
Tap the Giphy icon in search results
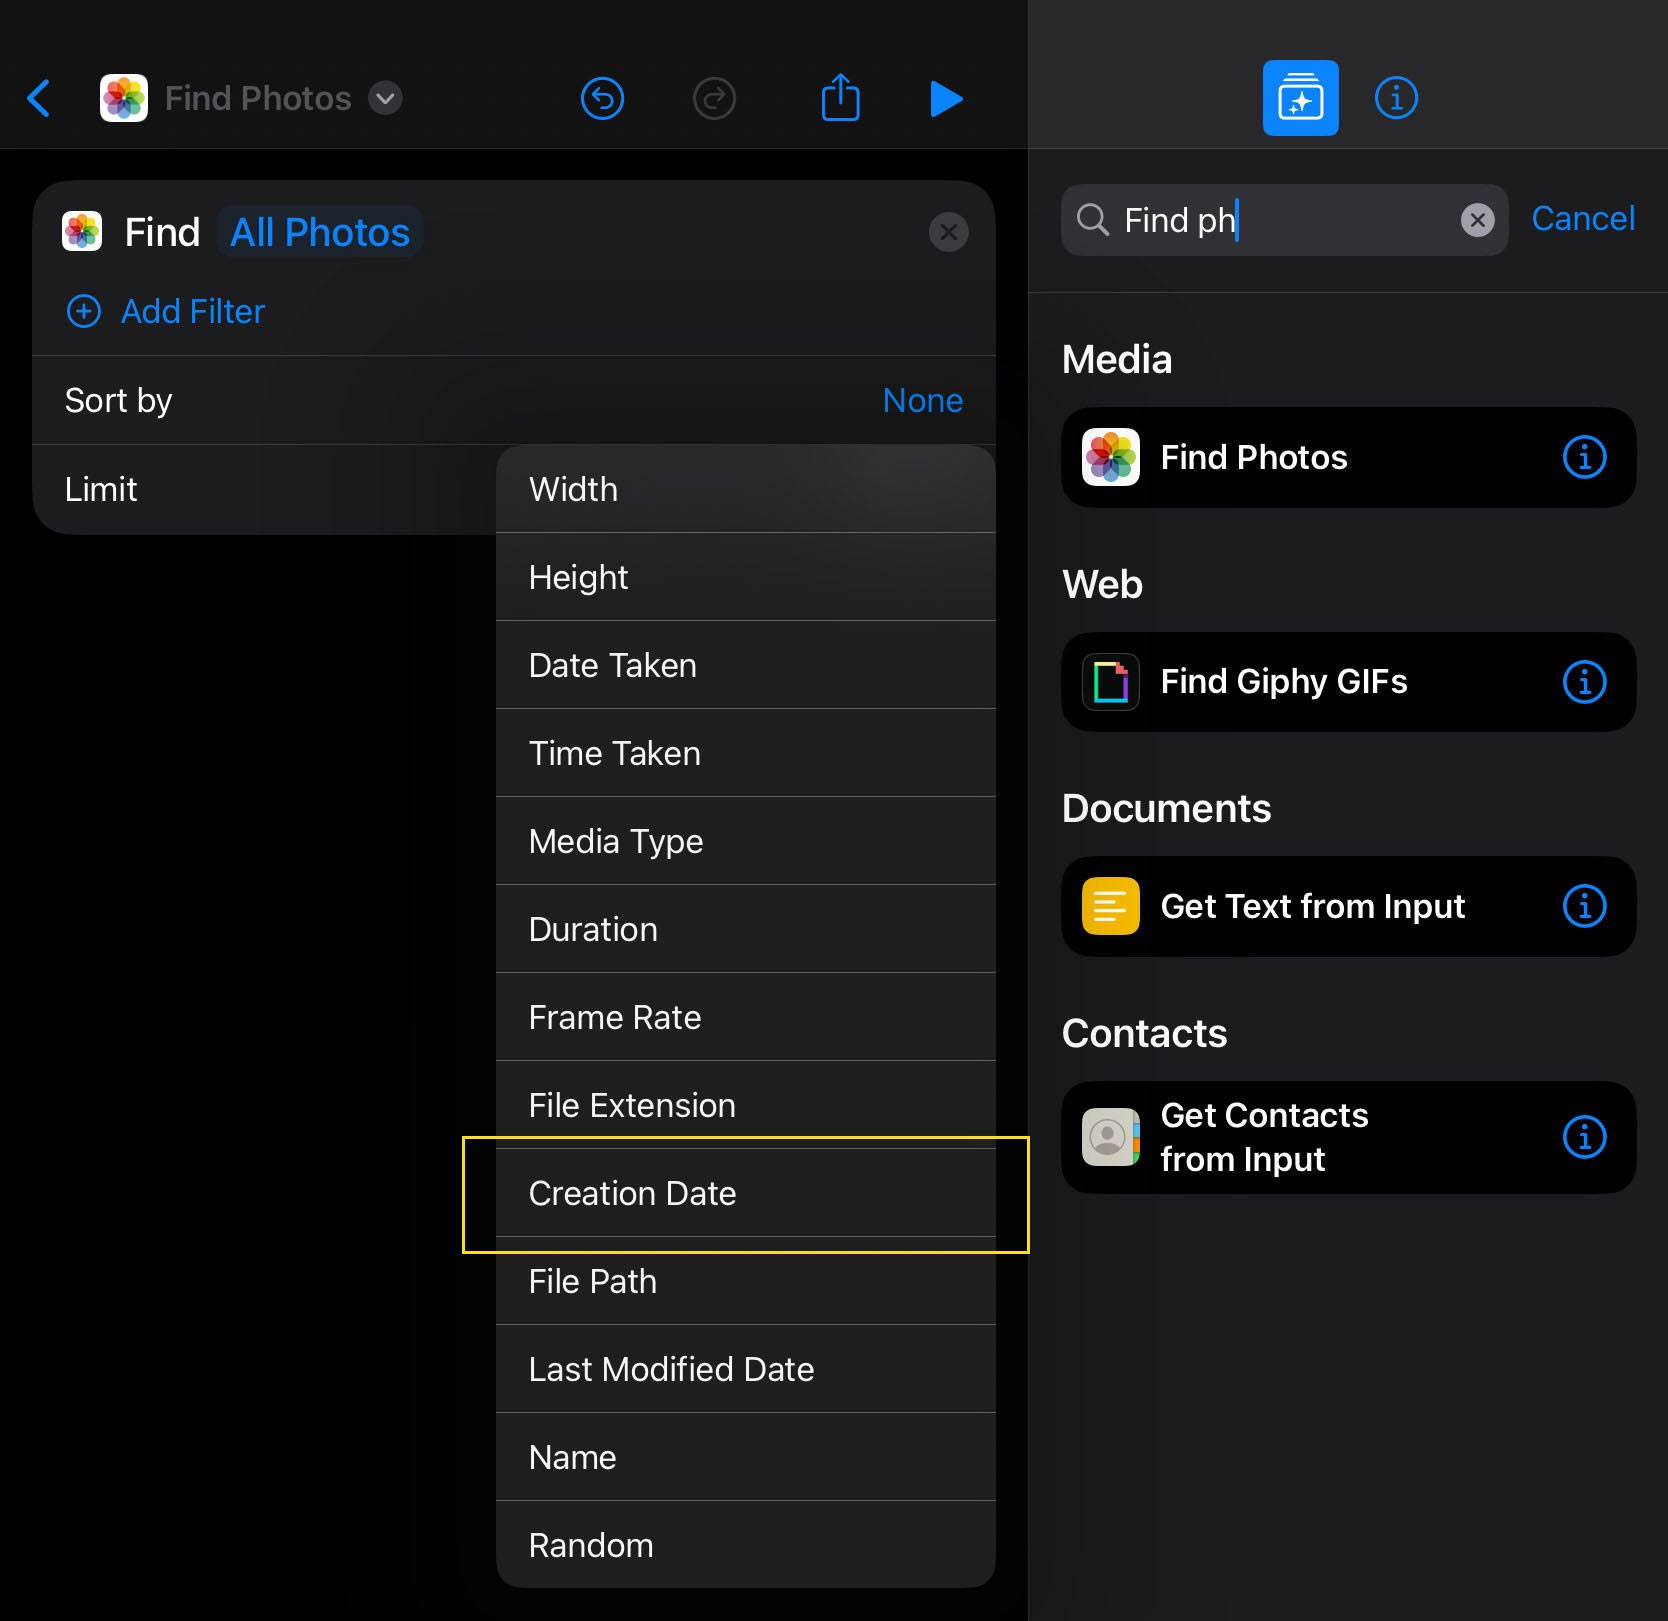point(1111,682)
